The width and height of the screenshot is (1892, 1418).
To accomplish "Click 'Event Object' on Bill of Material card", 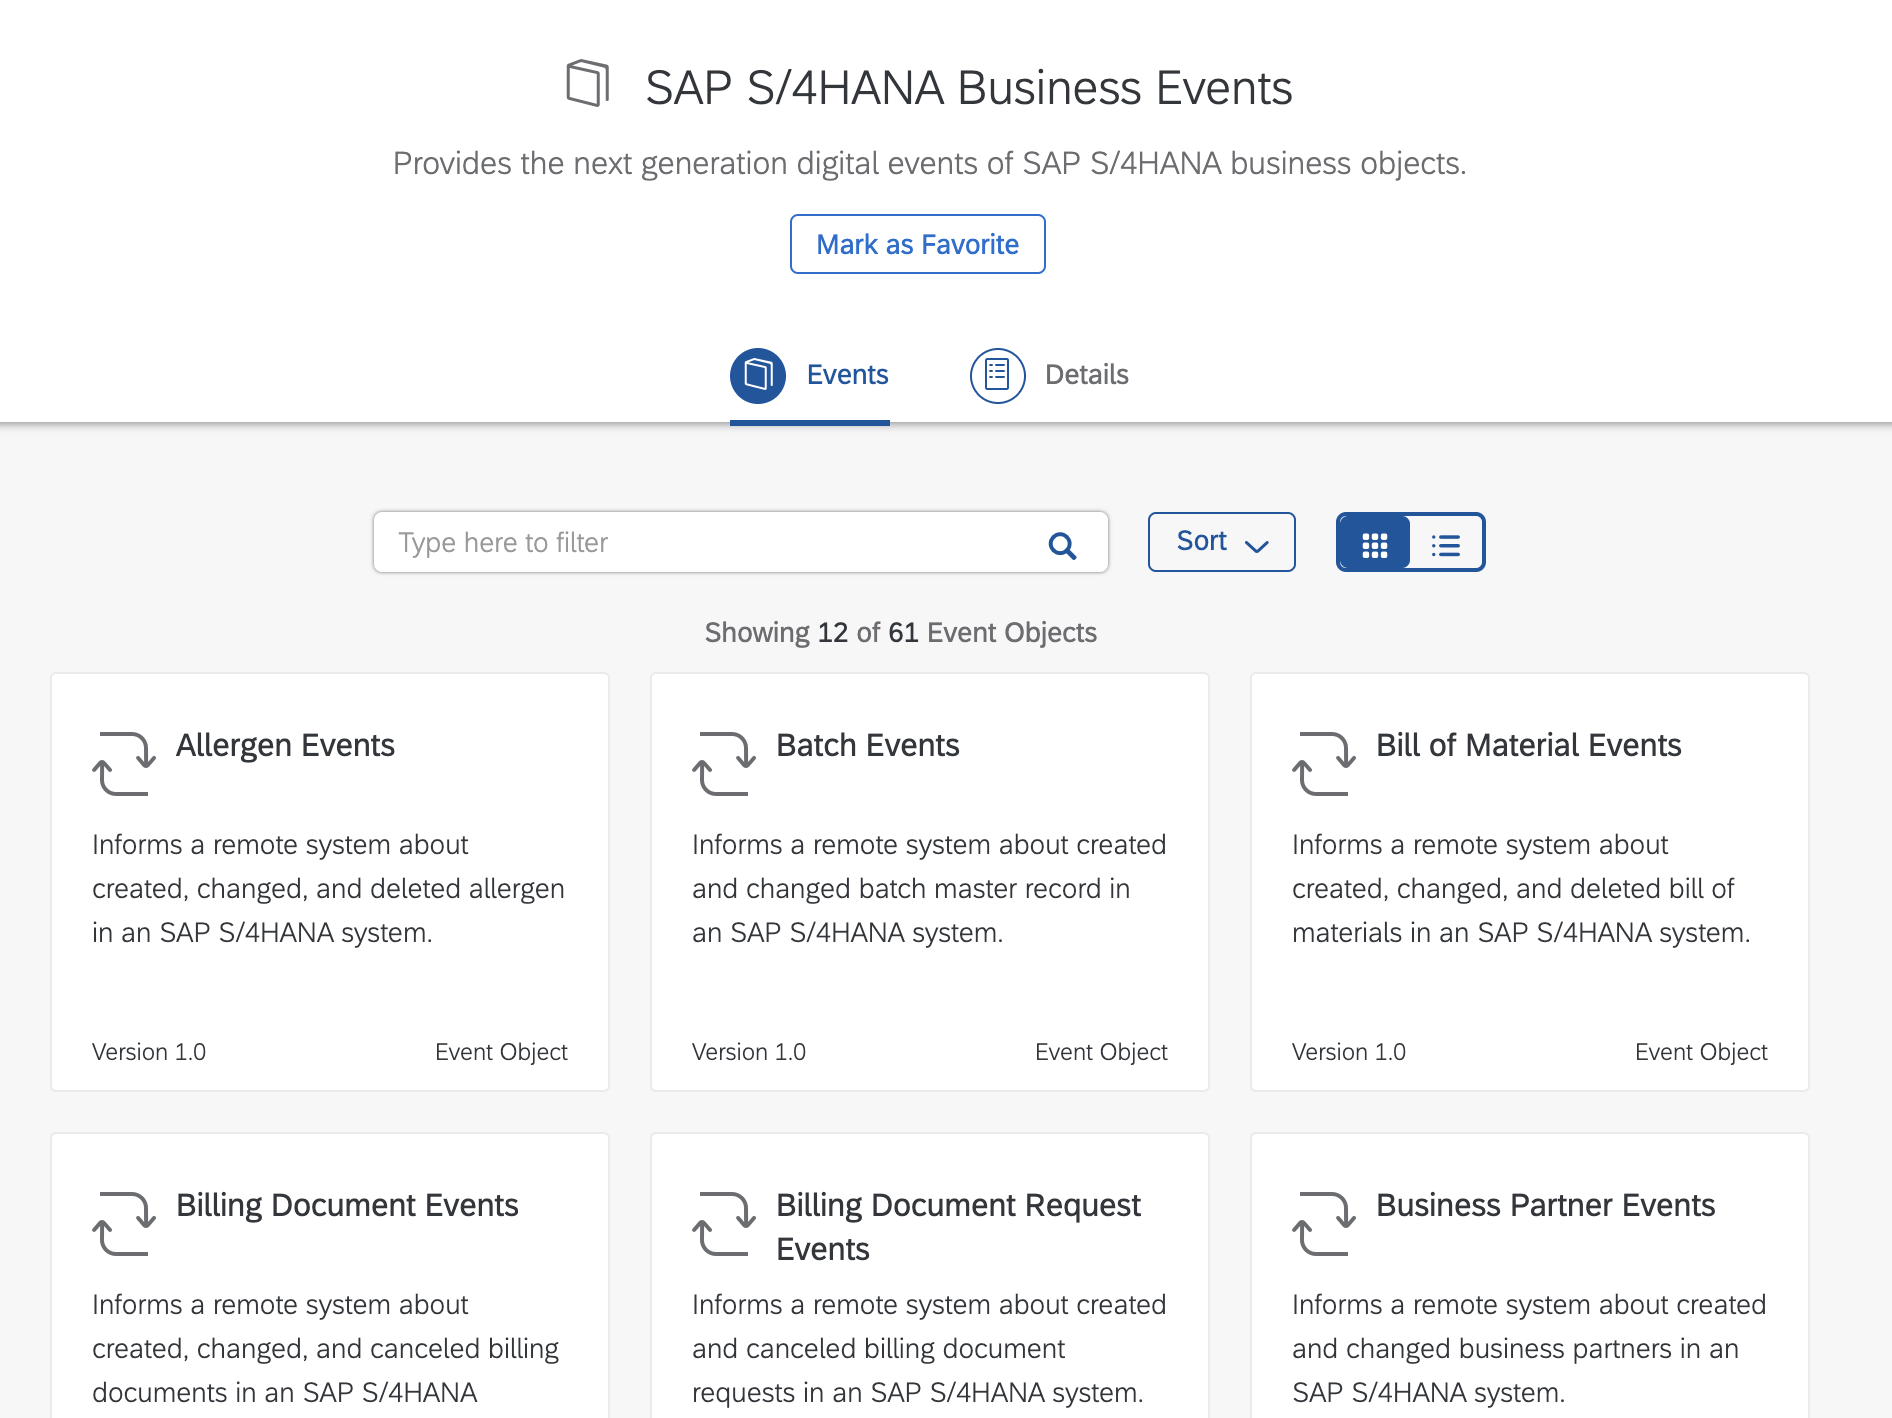I will [x=1701, y=1052].
